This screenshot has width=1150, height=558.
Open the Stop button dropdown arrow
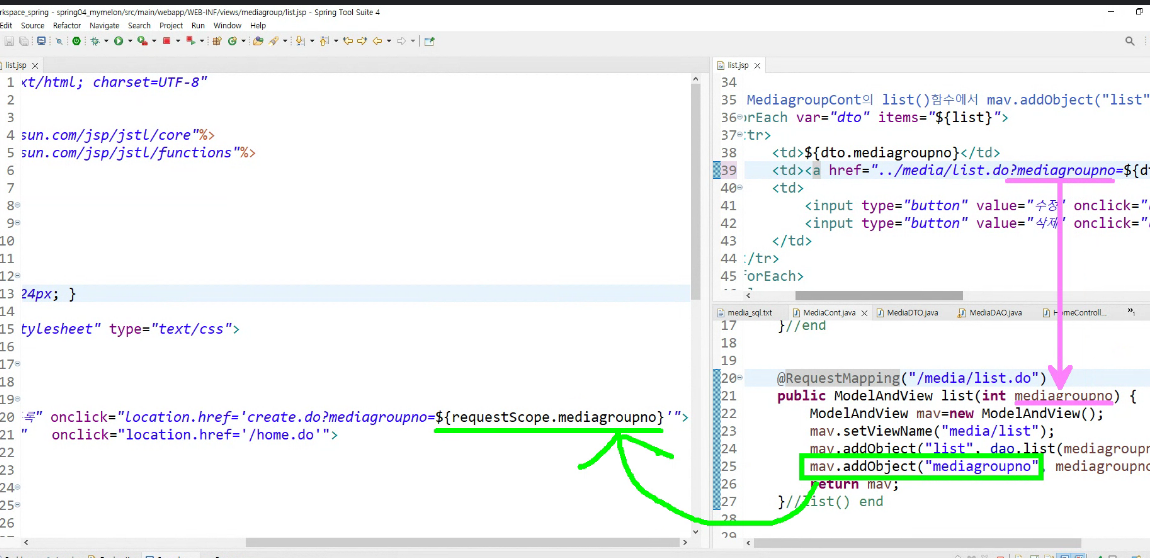pos(178,41)
